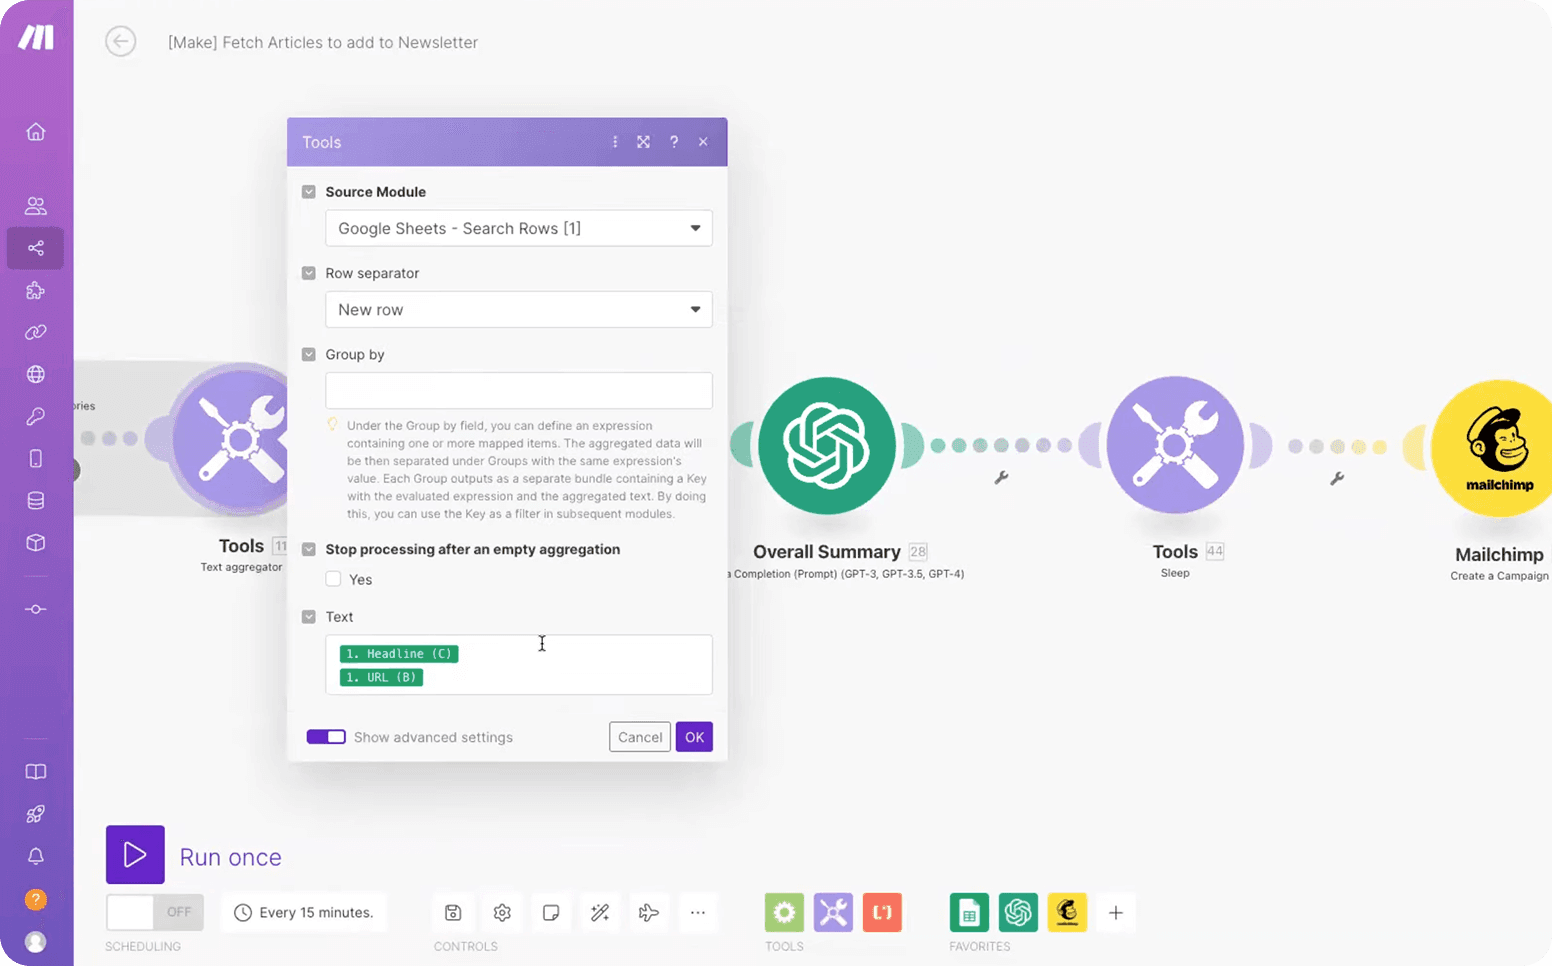This screenshot has height=966, width=1552.
Task: Click the save scenario icon in controls
Action: tap(453, 912)
